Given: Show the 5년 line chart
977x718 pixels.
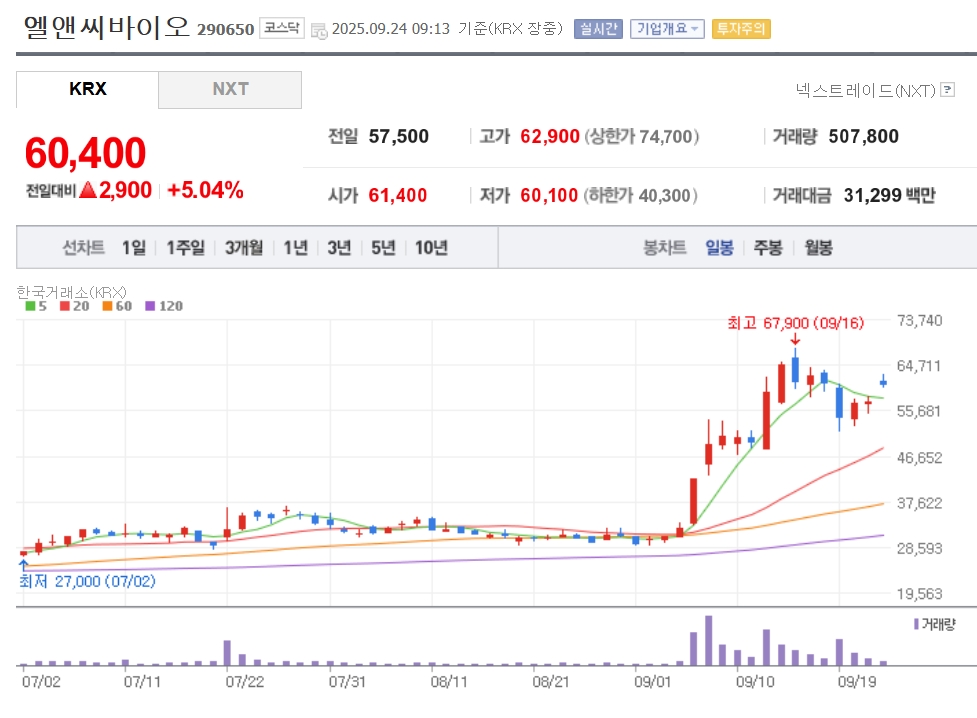Looking at the screenshot, I should [x=383, y=248].
